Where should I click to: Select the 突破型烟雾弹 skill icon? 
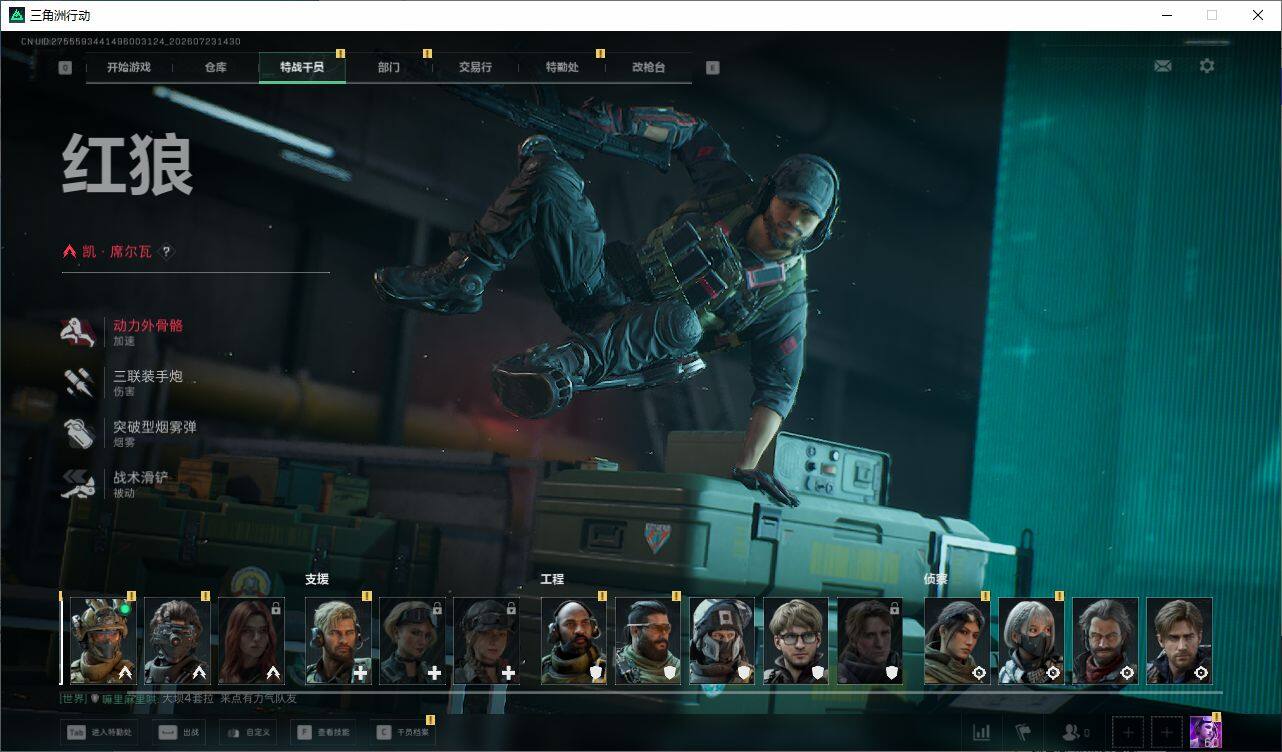pyautogui.click(x=78, y=433)
